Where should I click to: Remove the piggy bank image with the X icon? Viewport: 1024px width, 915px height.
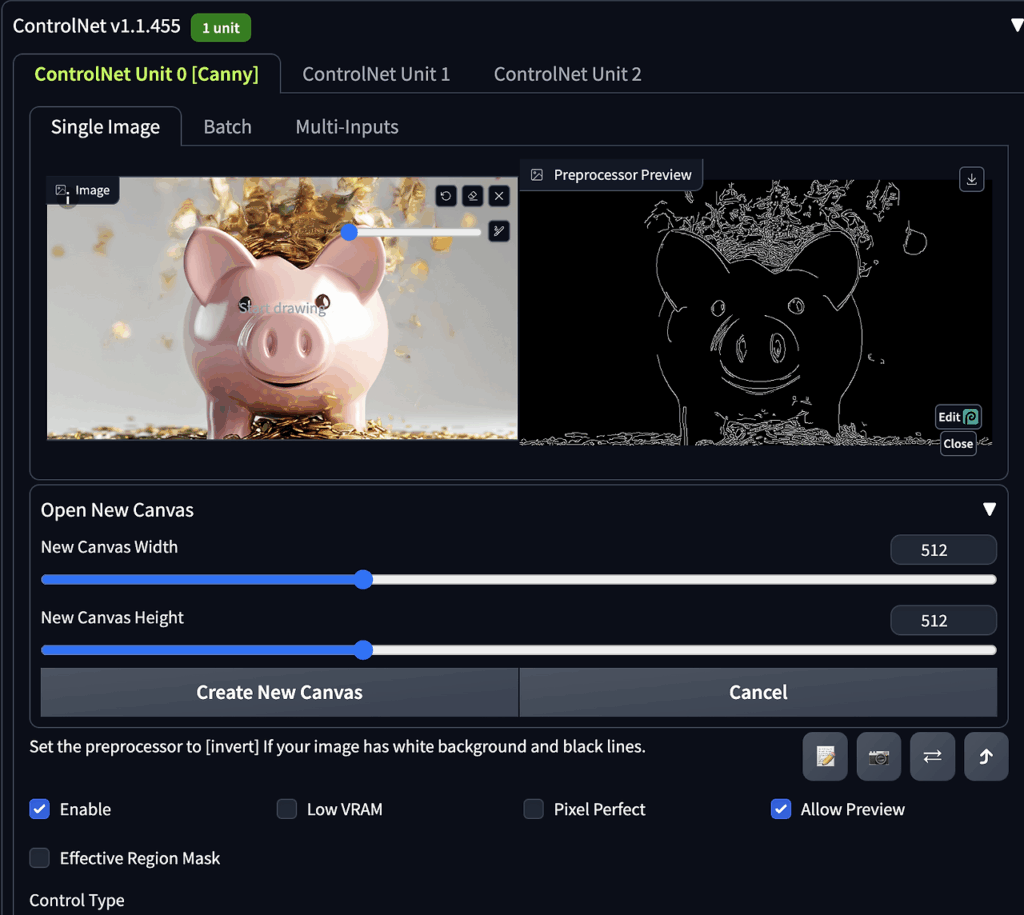click(499, 196)
